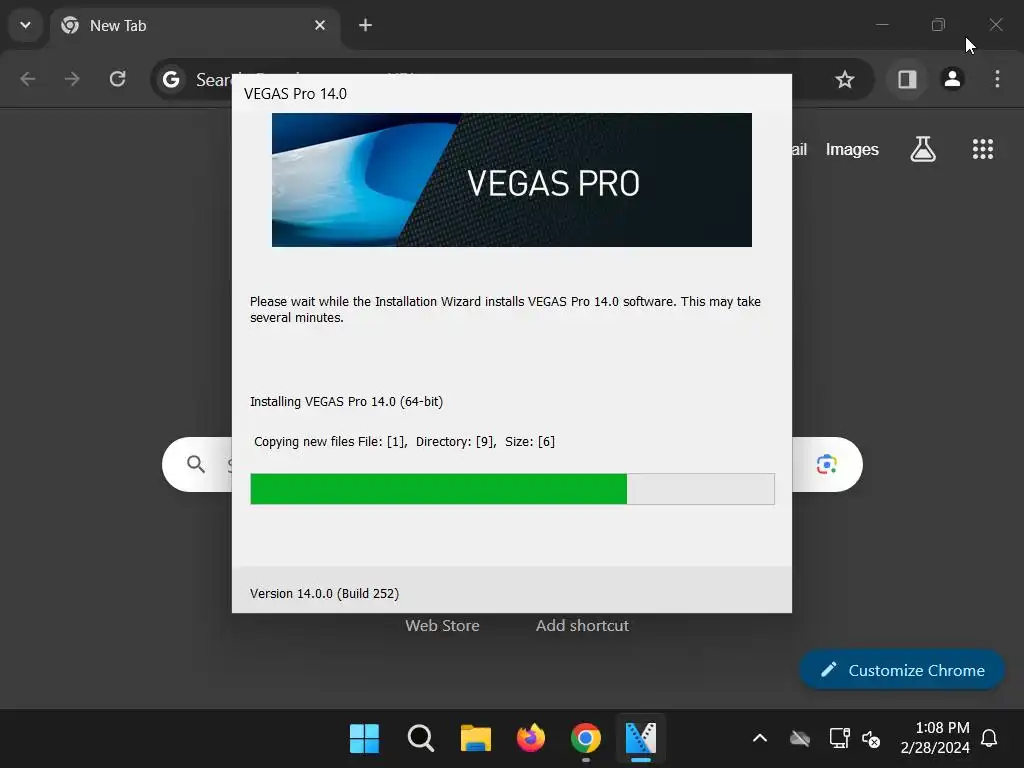Open the Windows Start menu
This screenshot has width=1024, height=768.
pyautogui.click(x=364, y=739)
